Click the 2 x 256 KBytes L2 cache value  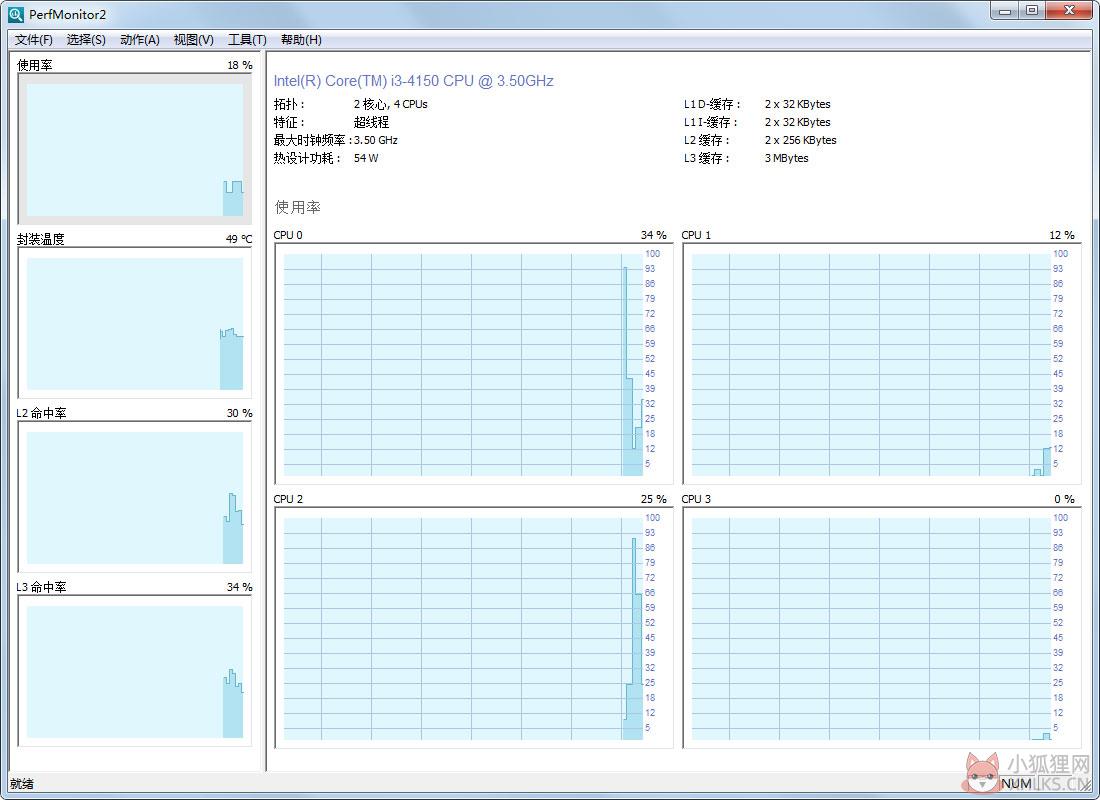pyautogui.click(x=800, y=140)
